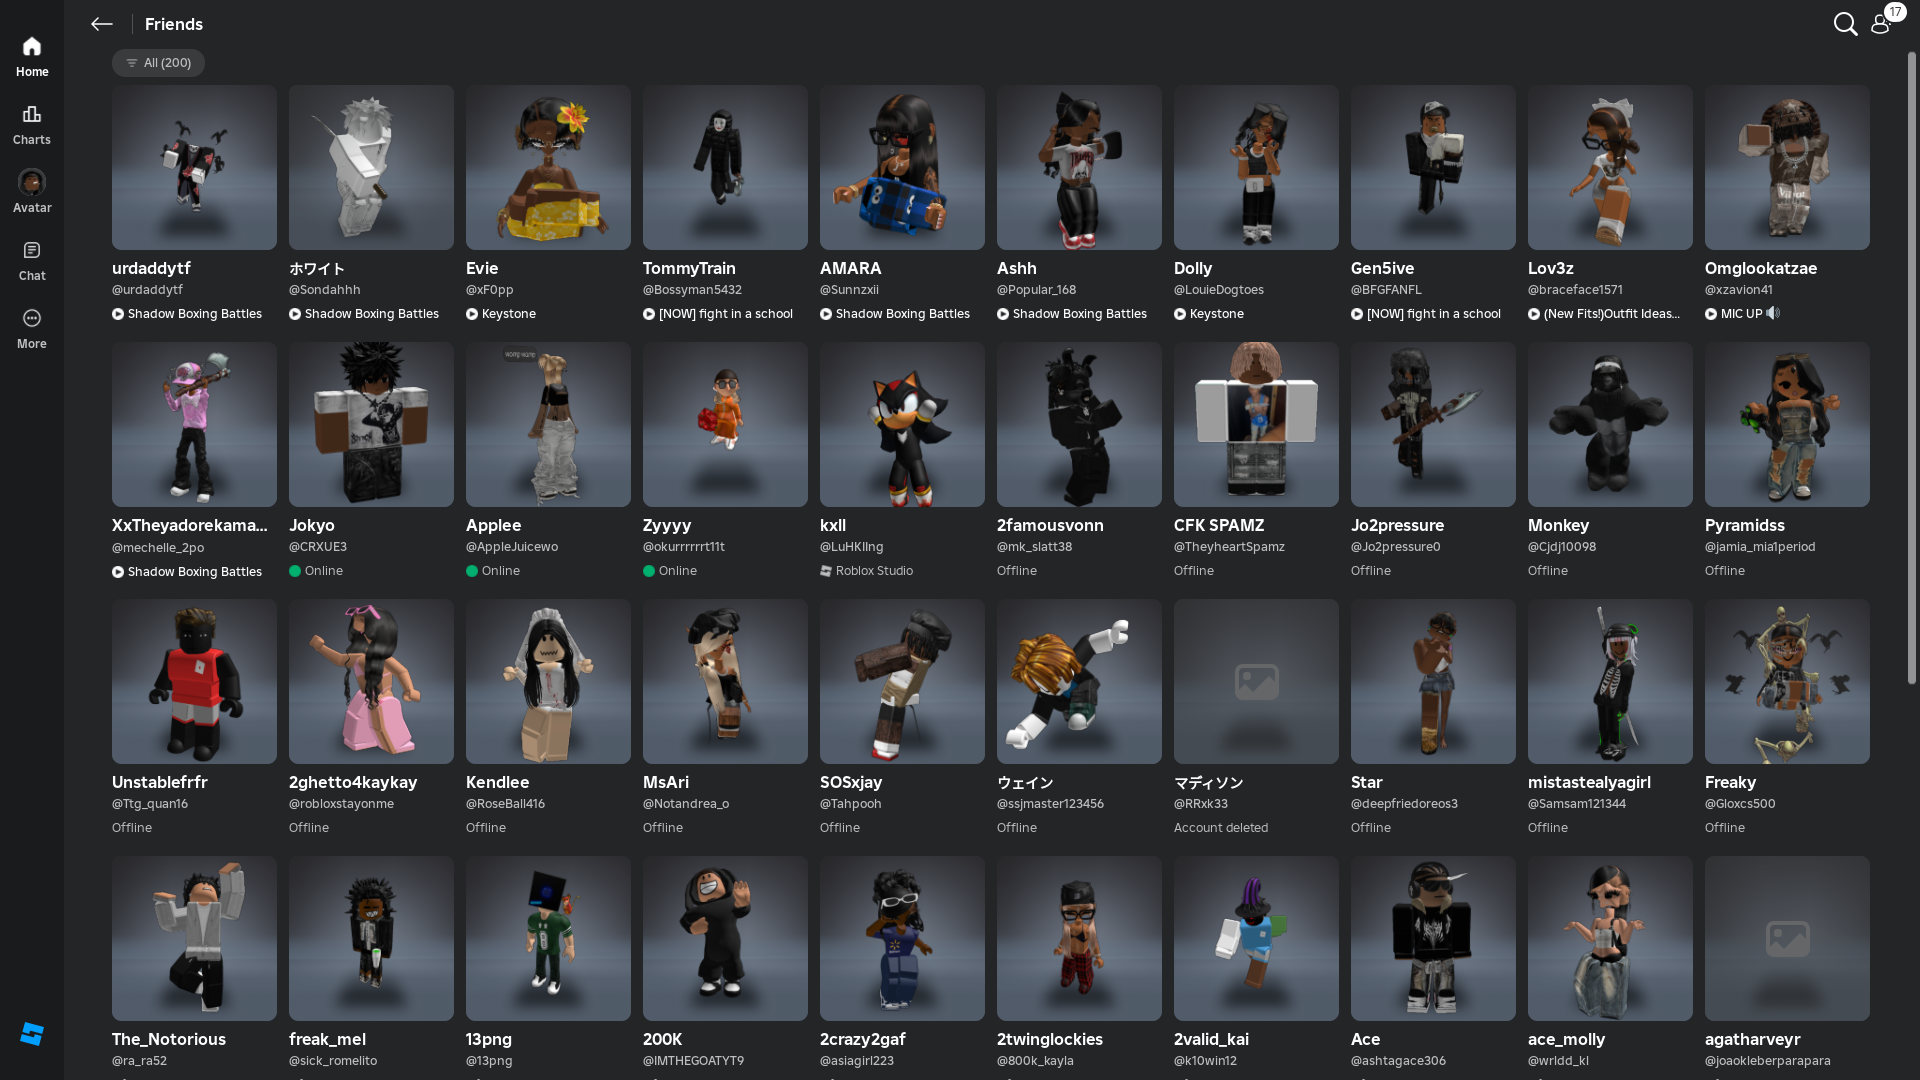Open TommyTrain's avatar thumbnail
Image resolution: width=1920 pixels, height=1080 pixels.
click(725, 167)
